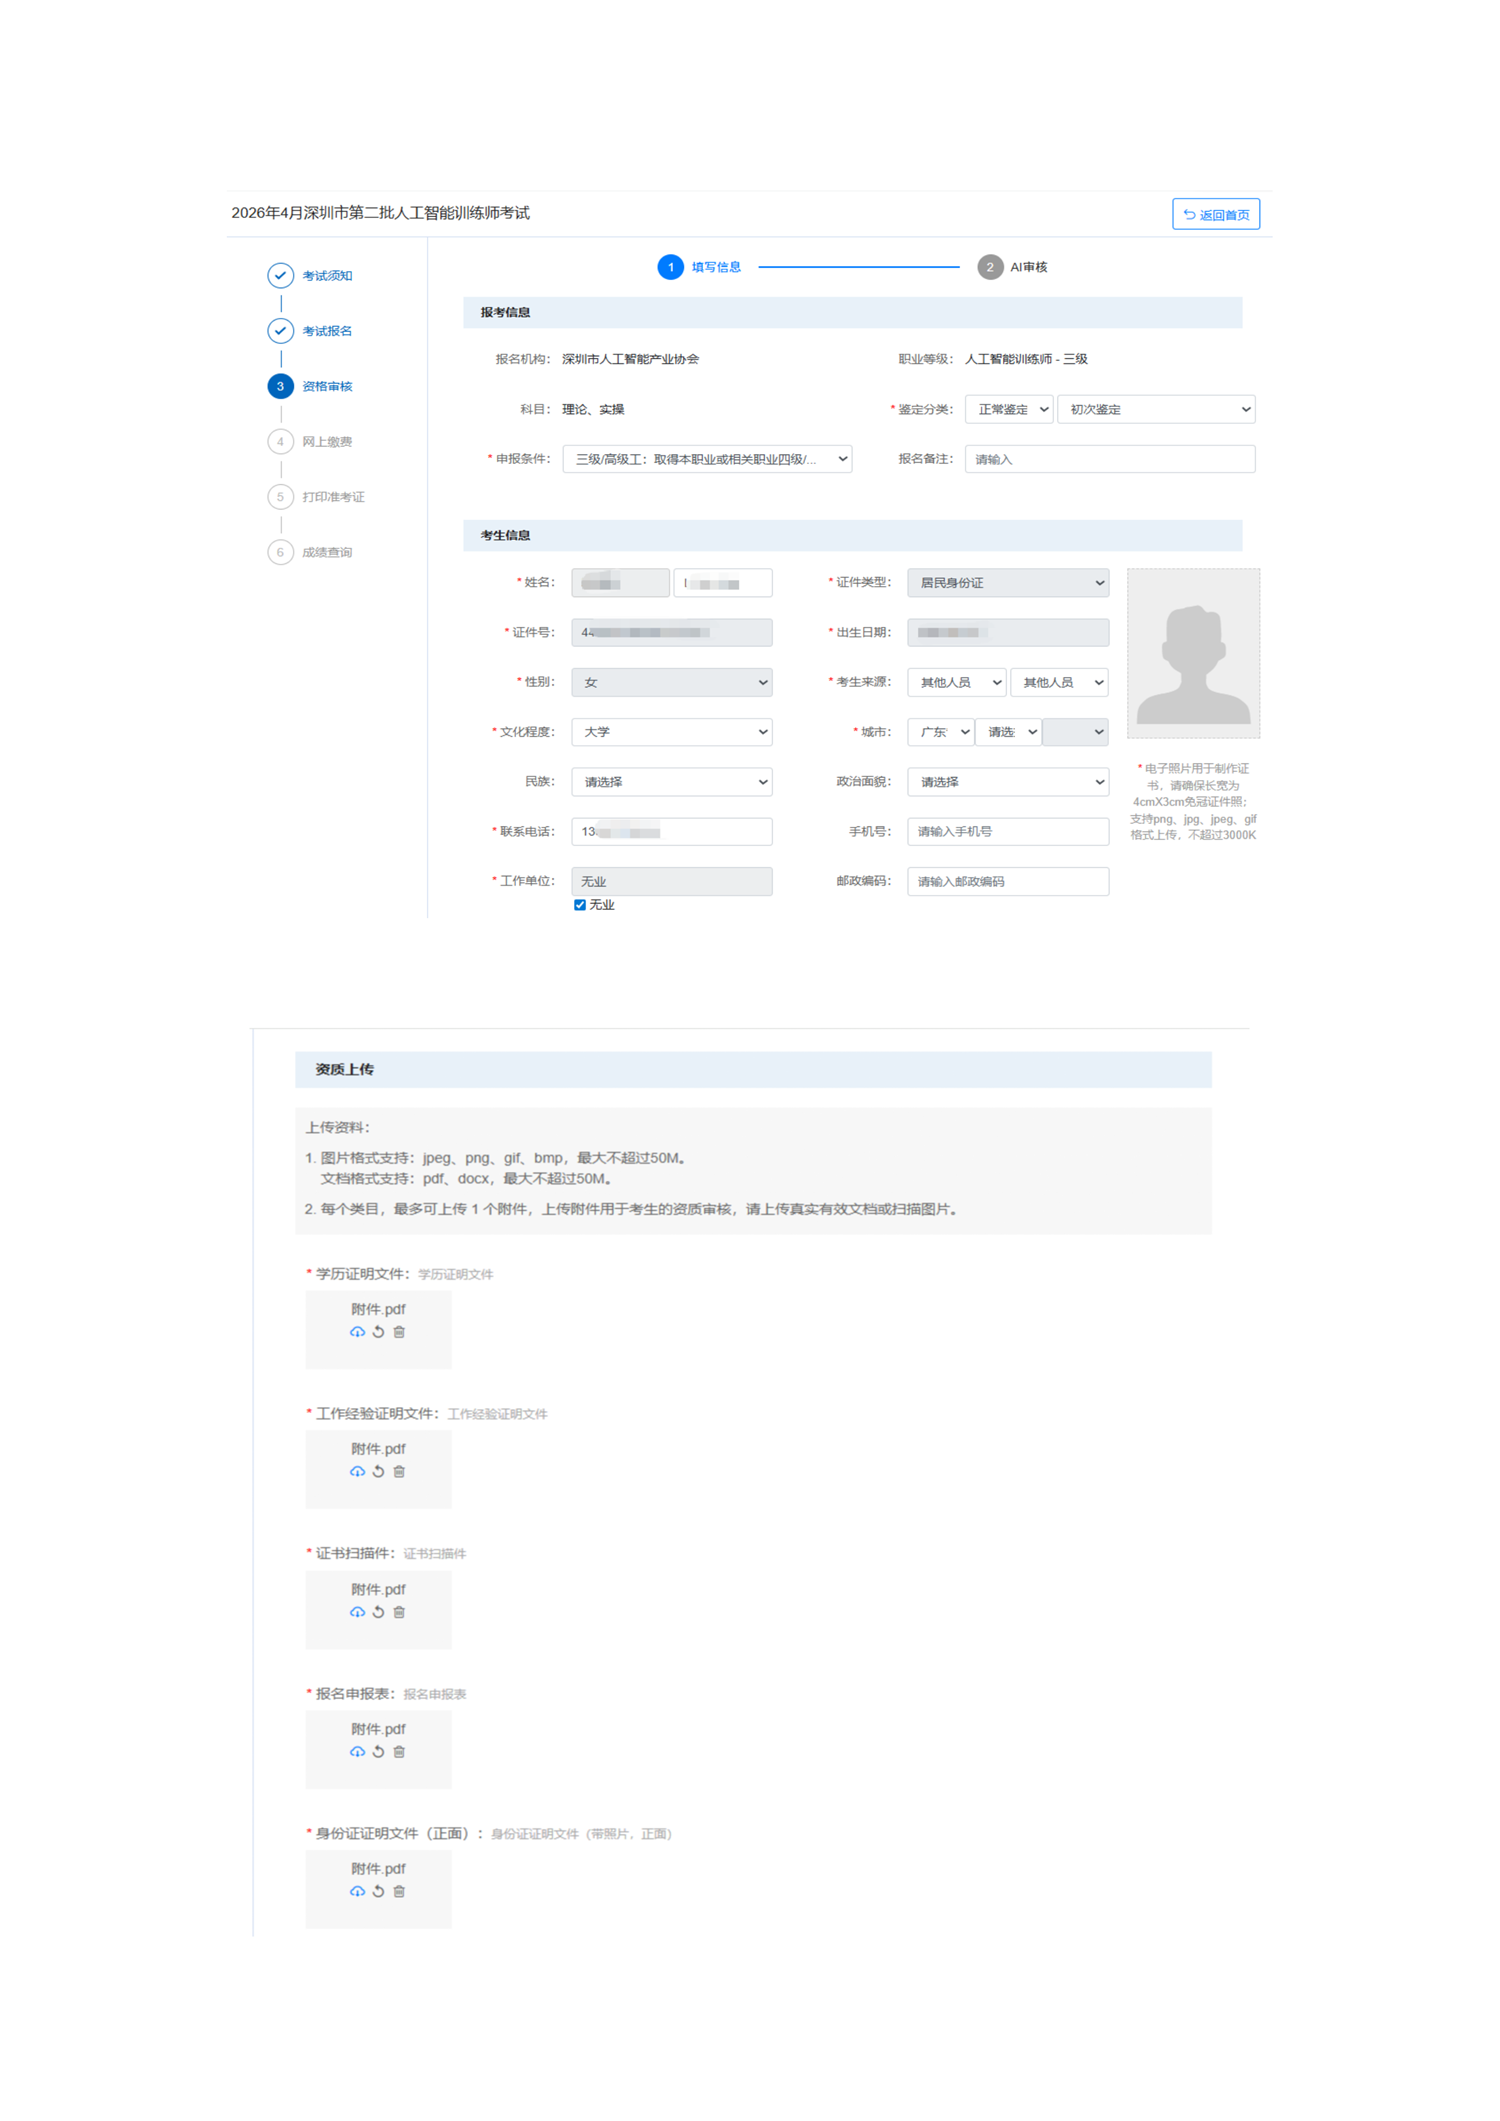Click the AI审核 step indicator
Screen dimensions: 1500x2121
click(x=1012, y=267)
